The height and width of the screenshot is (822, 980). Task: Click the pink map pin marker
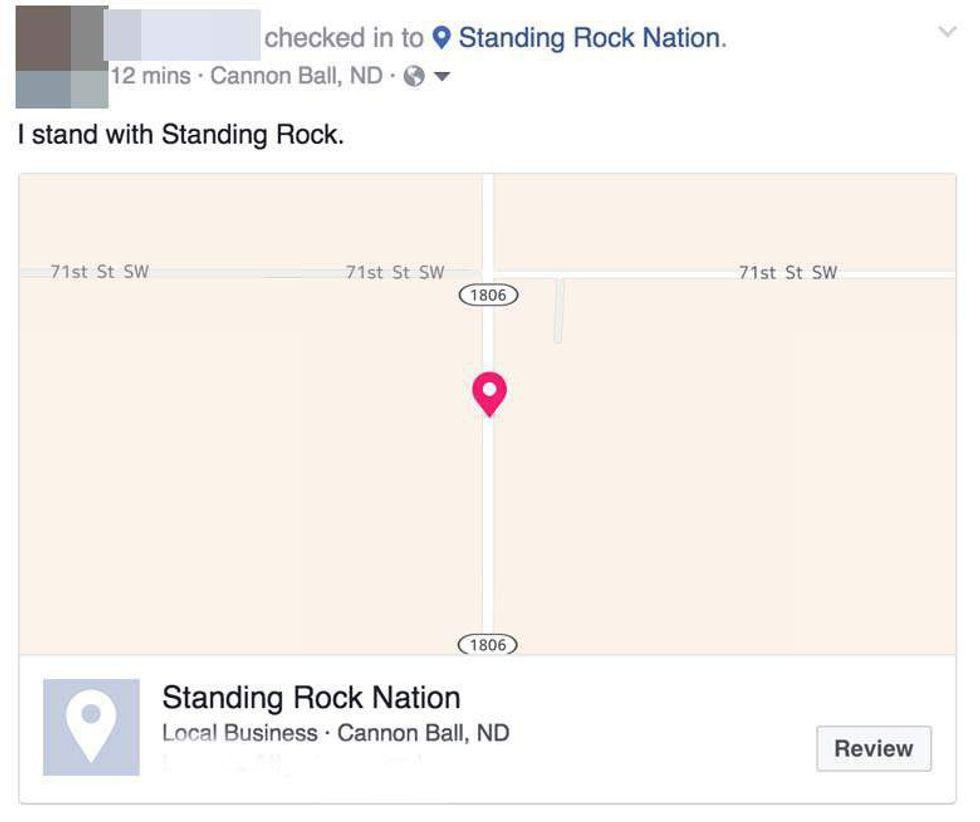(x=489, y=392)
